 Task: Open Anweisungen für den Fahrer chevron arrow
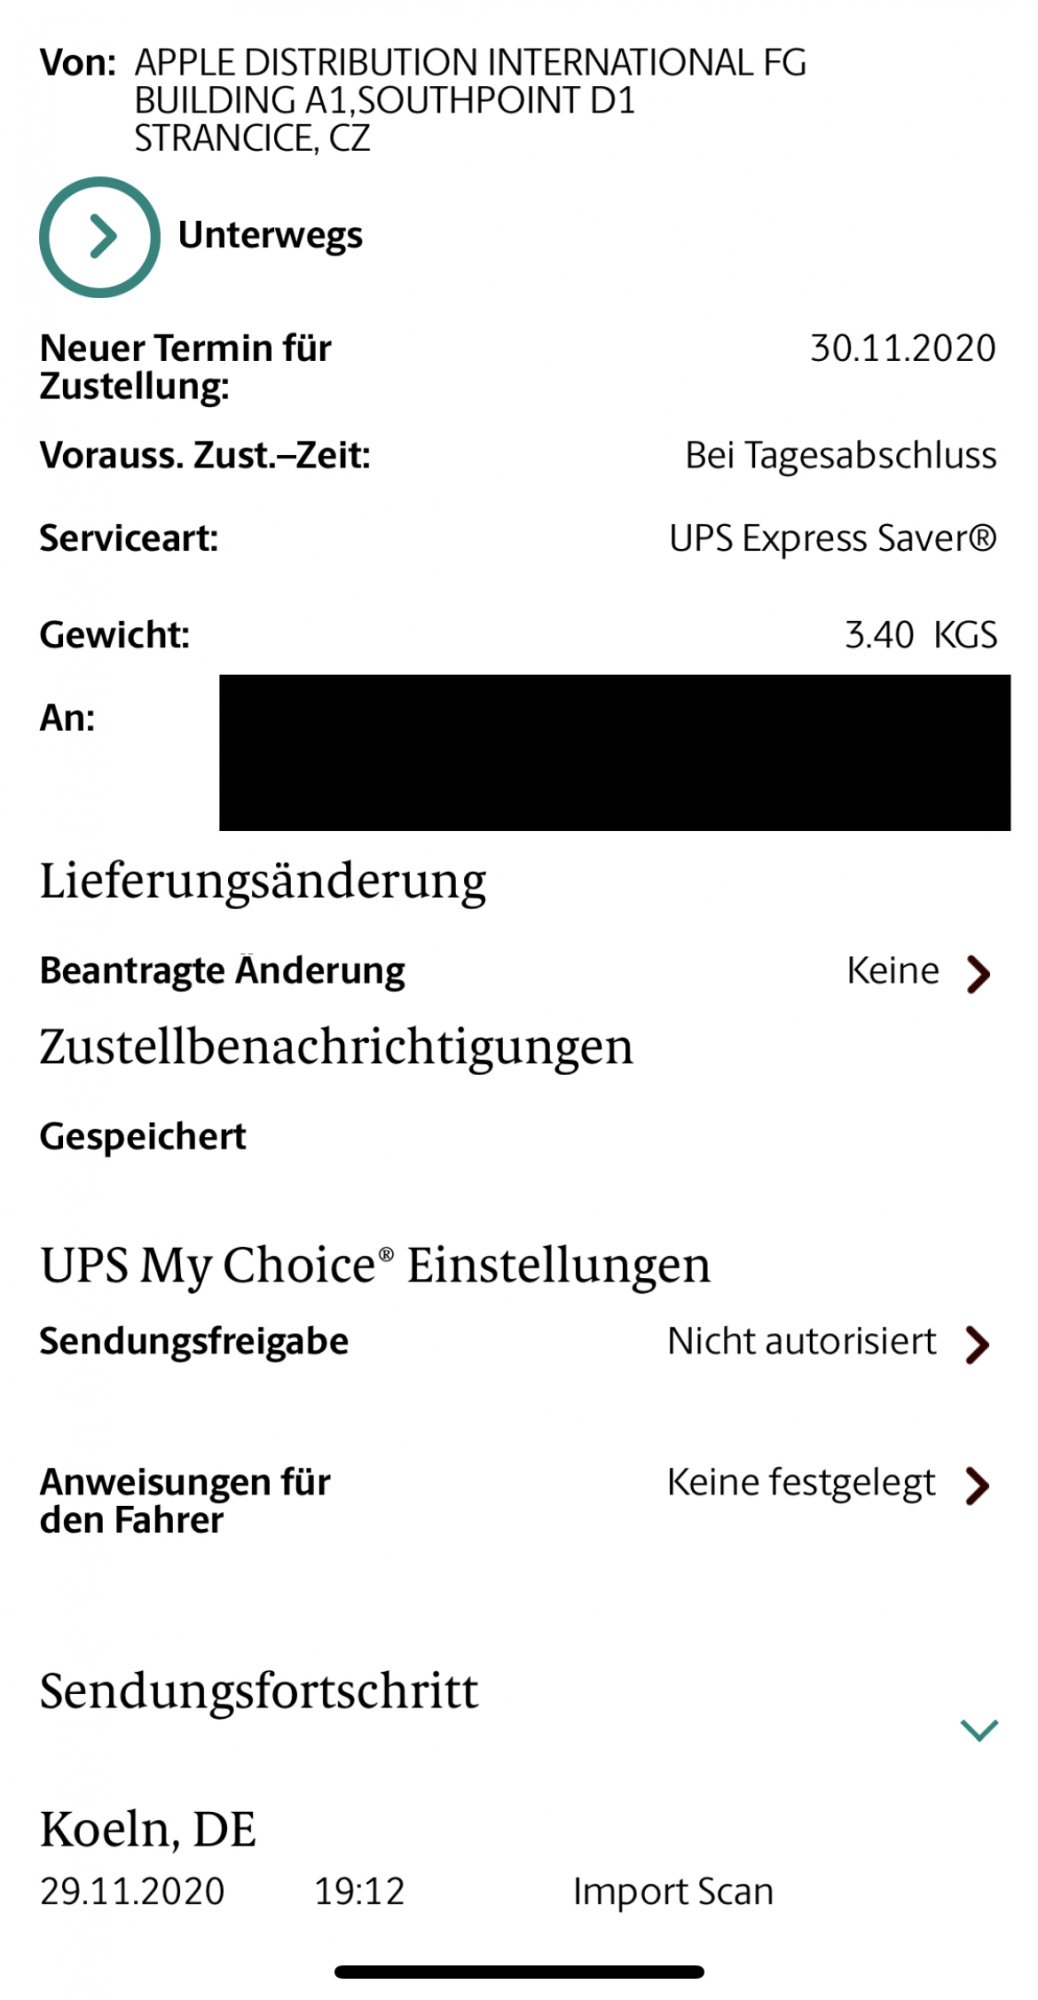(x=977, y=1485)
